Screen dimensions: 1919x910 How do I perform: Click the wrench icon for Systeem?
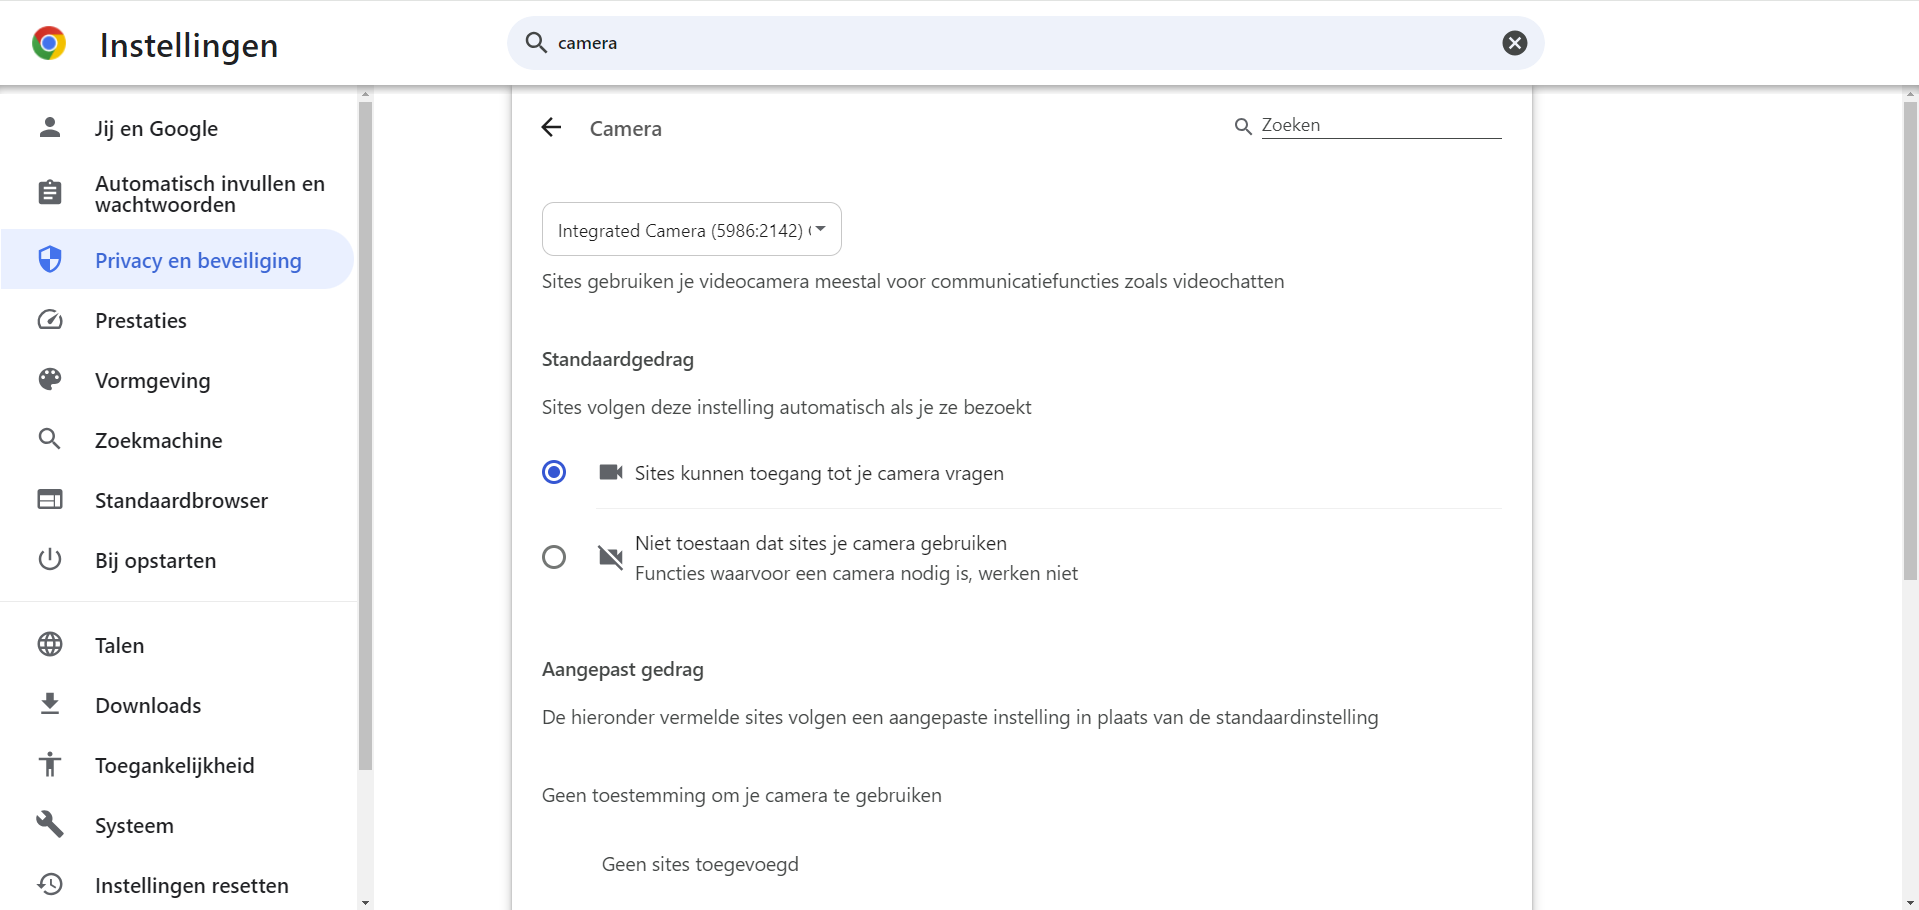(50, 825)
